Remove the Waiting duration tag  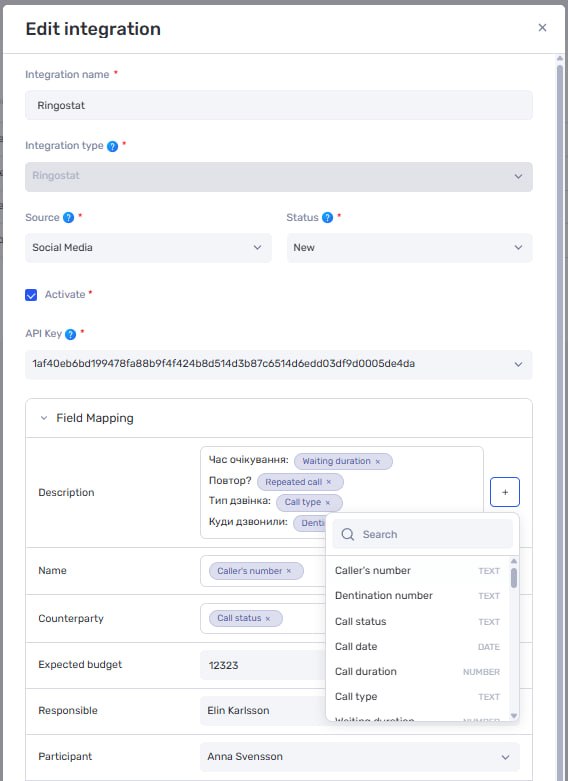[x=378, y=462]
